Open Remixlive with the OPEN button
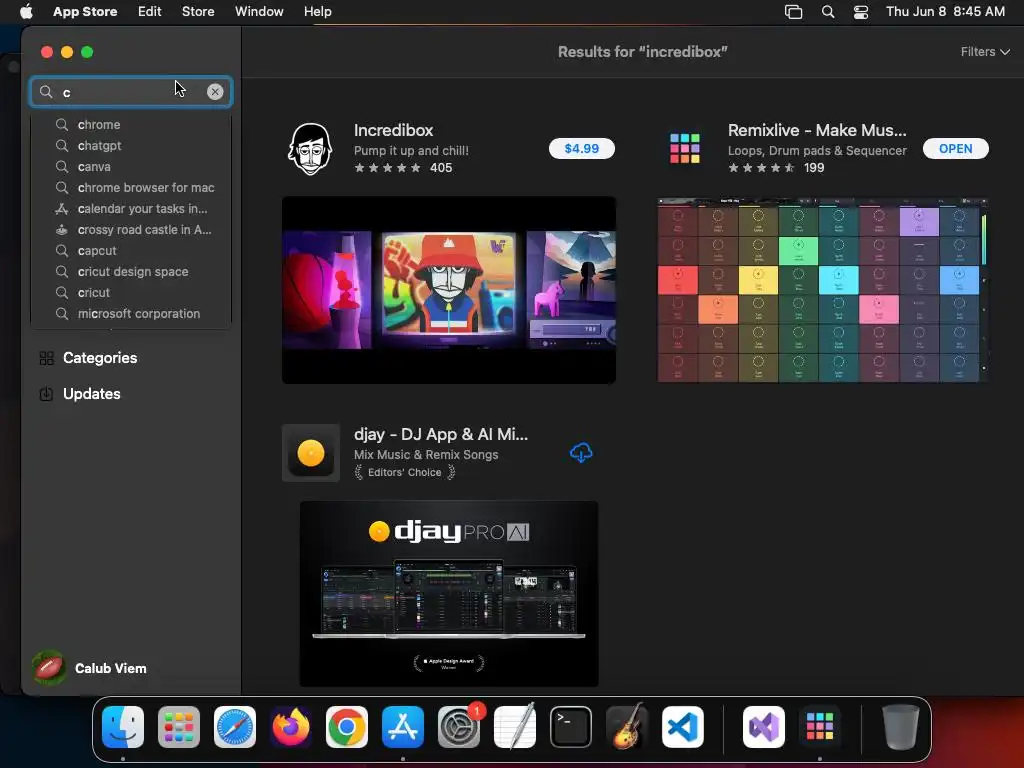The height and width of the screenshot is (768, 1024). click(955, 148)
